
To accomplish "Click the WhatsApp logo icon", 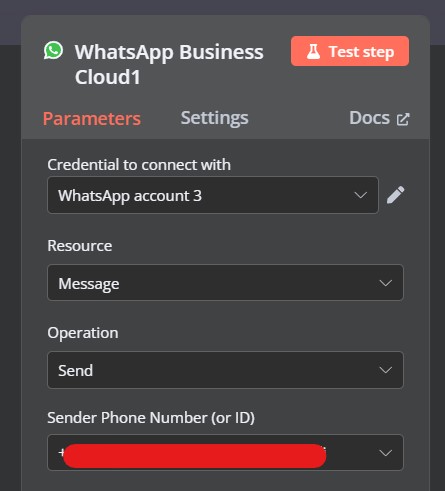I will 53,51.
